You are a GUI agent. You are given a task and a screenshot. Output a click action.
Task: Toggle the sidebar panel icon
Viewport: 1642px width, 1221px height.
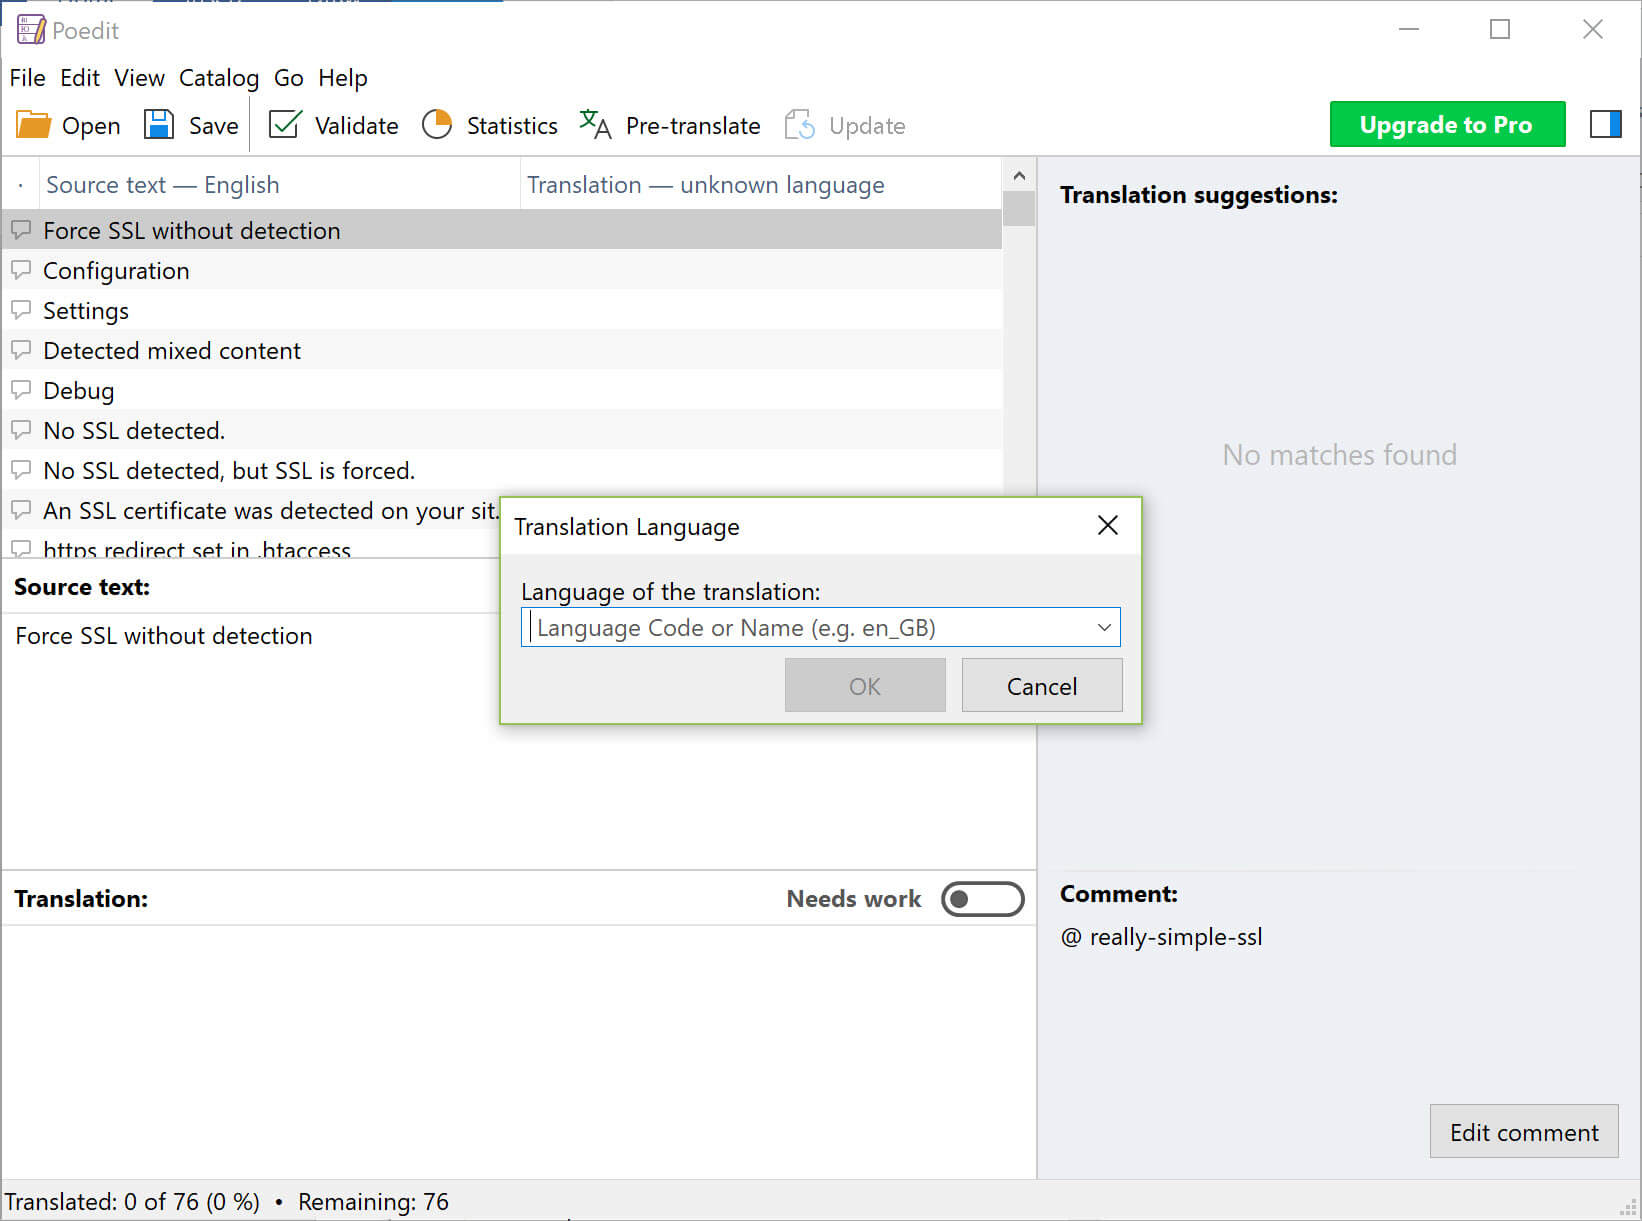[1605, 124]
